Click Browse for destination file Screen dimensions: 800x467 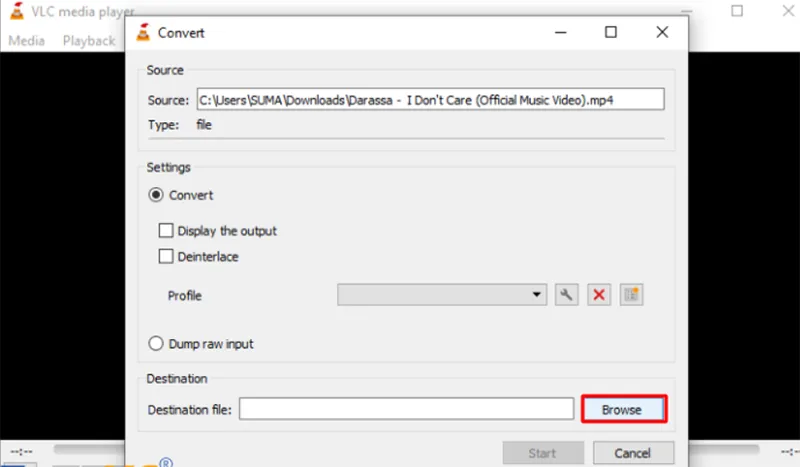pos(624,409)
